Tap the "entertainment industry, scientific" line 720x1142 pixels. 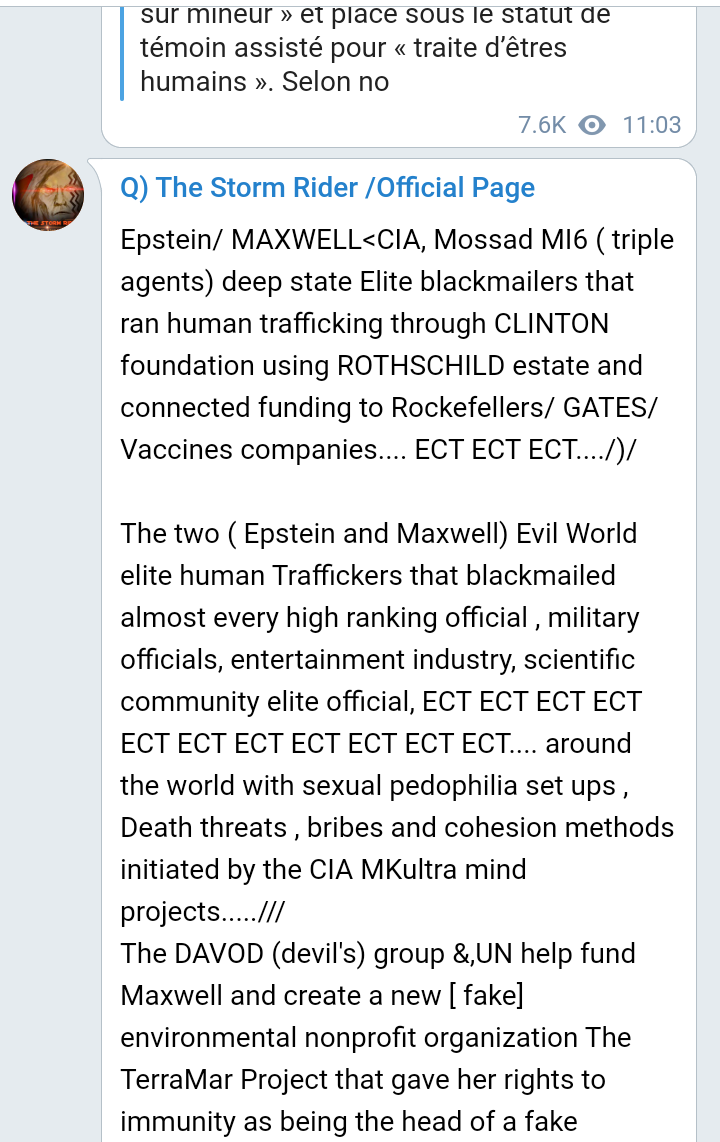377,660
